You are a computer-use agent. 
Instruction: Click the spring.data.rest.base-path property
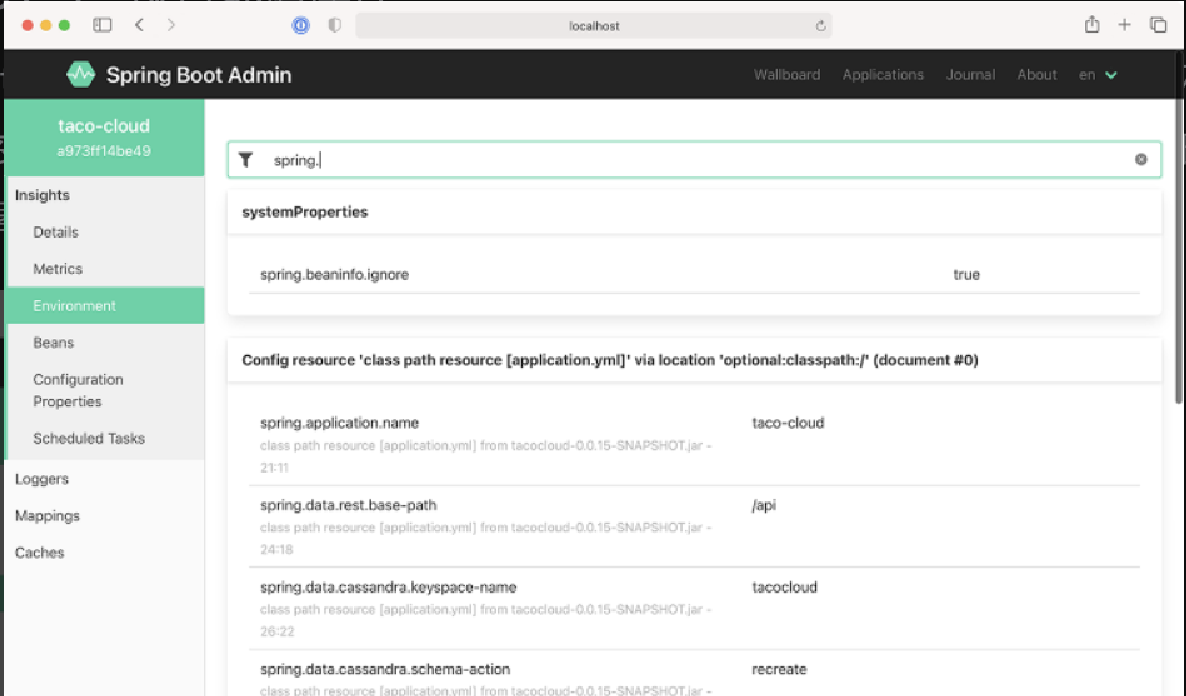pos(348,505)
